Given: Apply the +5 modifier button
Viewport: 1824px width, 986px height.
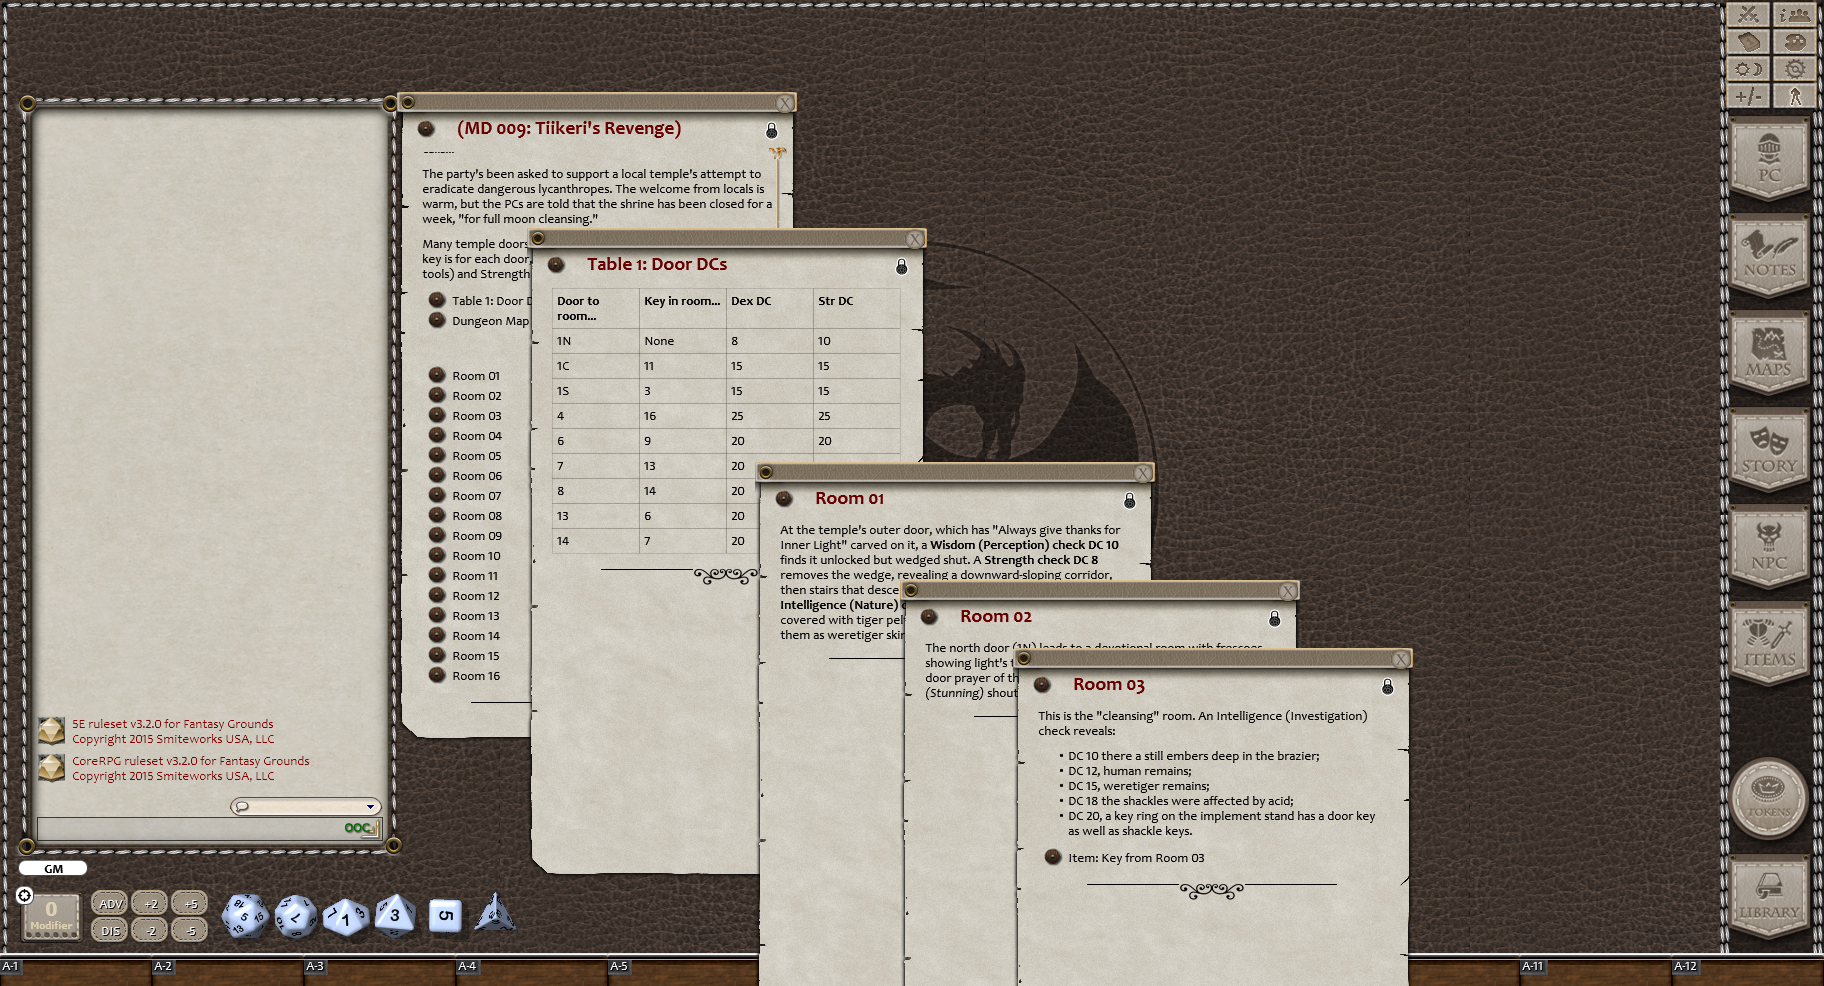Looking at the screenshot, I should (x=190, y=902).
